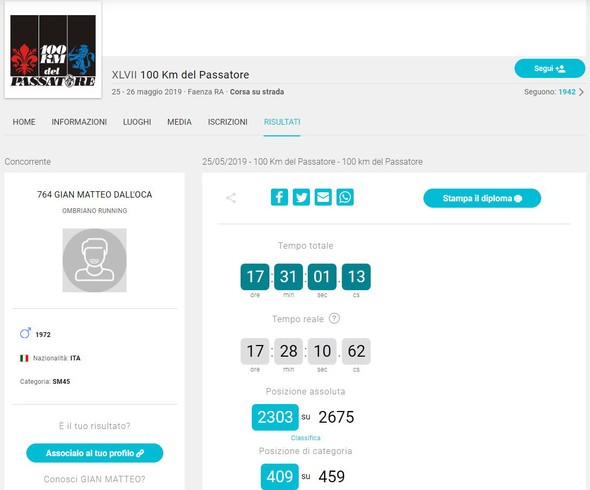Open the HOME tab
Viewport: 590px width, 490px height.
(x=24, y=122)
